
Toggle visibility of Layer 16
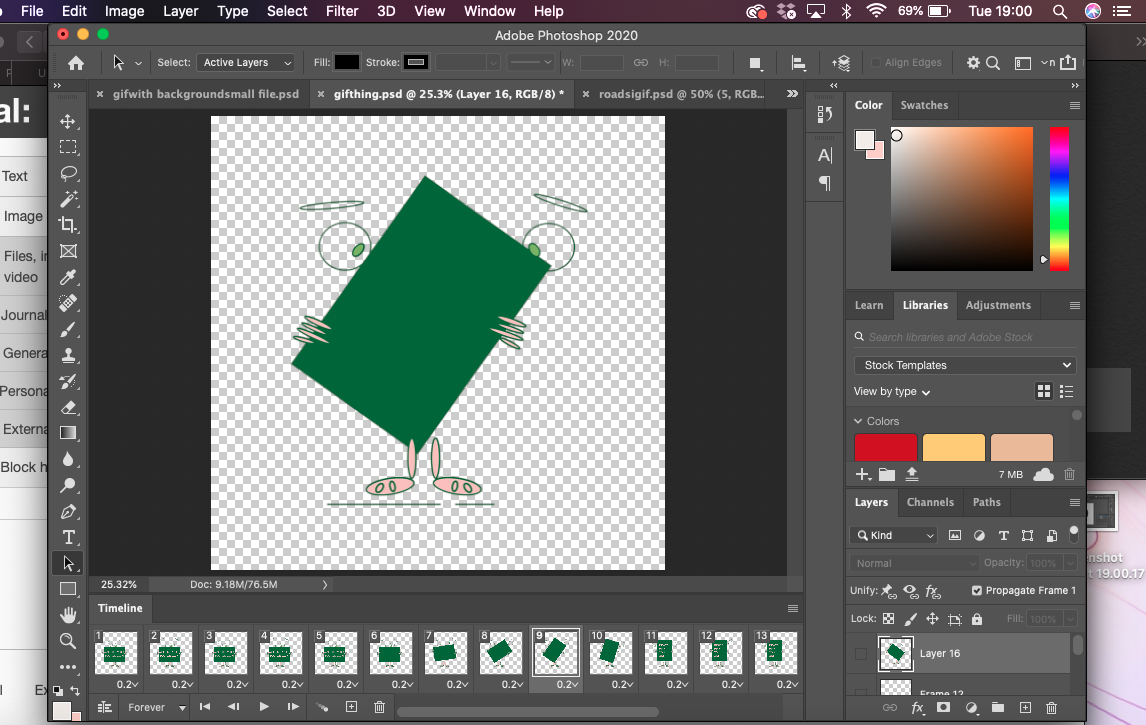coord(861,654)
